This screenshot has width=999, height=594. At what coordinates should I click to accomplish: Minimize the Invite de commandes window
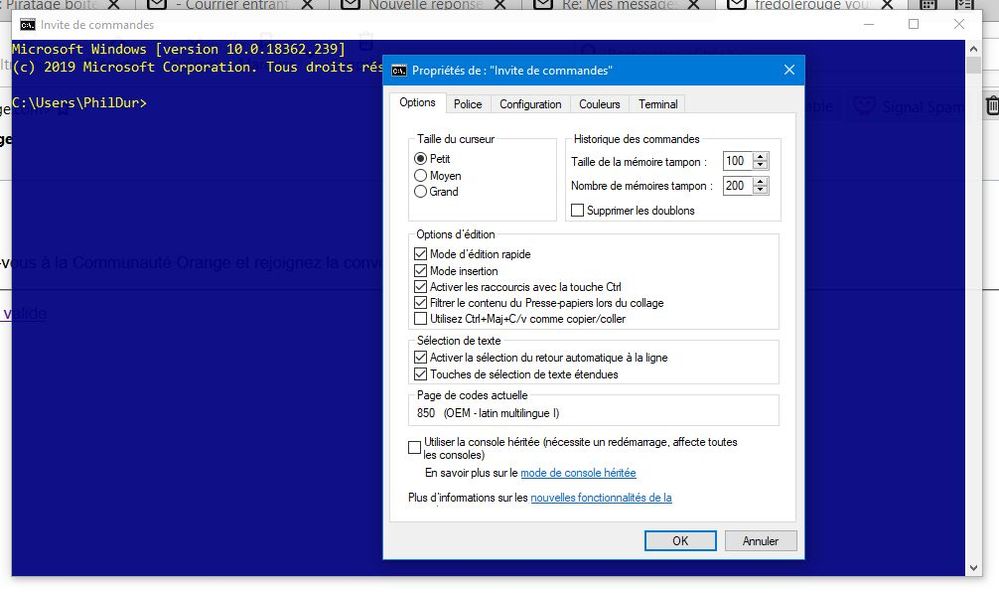(x=869, y=24)
